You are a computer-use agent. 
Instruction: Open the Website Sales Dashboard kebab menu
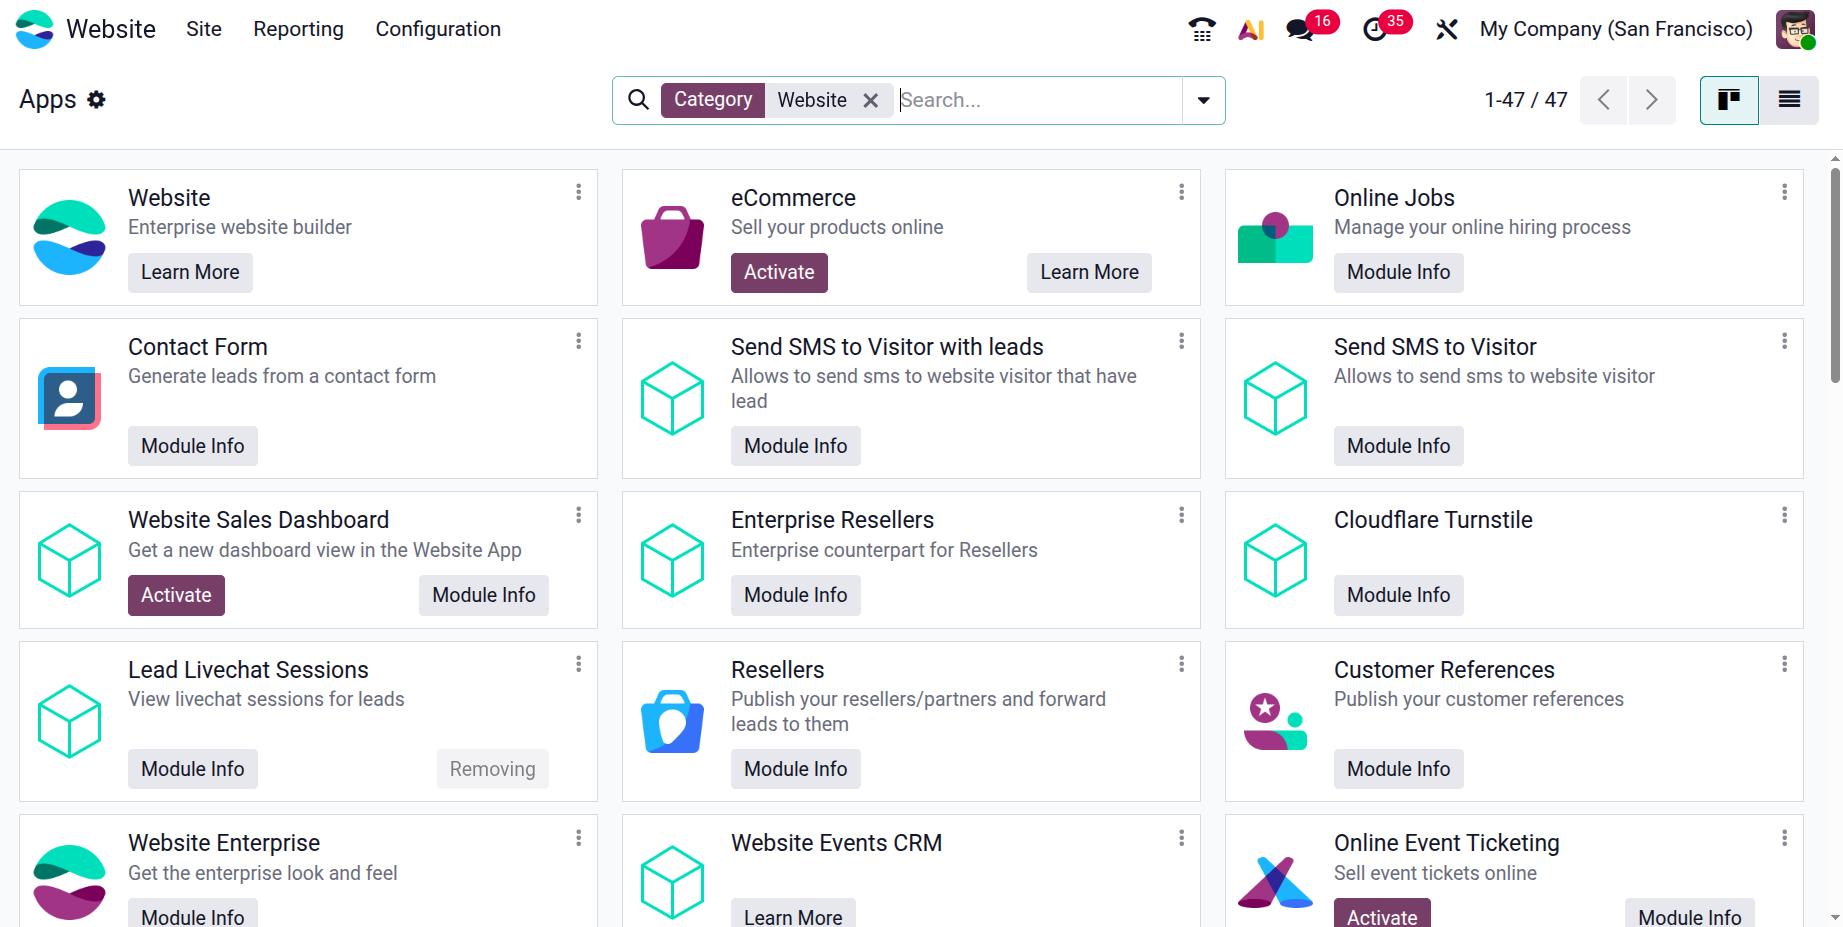click(x=579, y=515)
